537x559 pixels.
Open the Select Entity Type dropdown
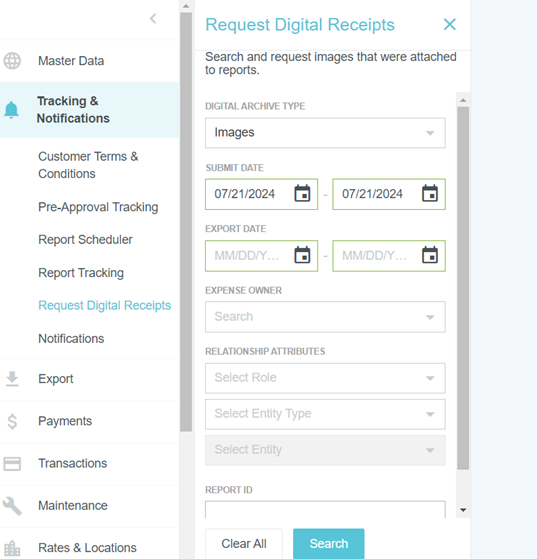(x=325, y=414)
